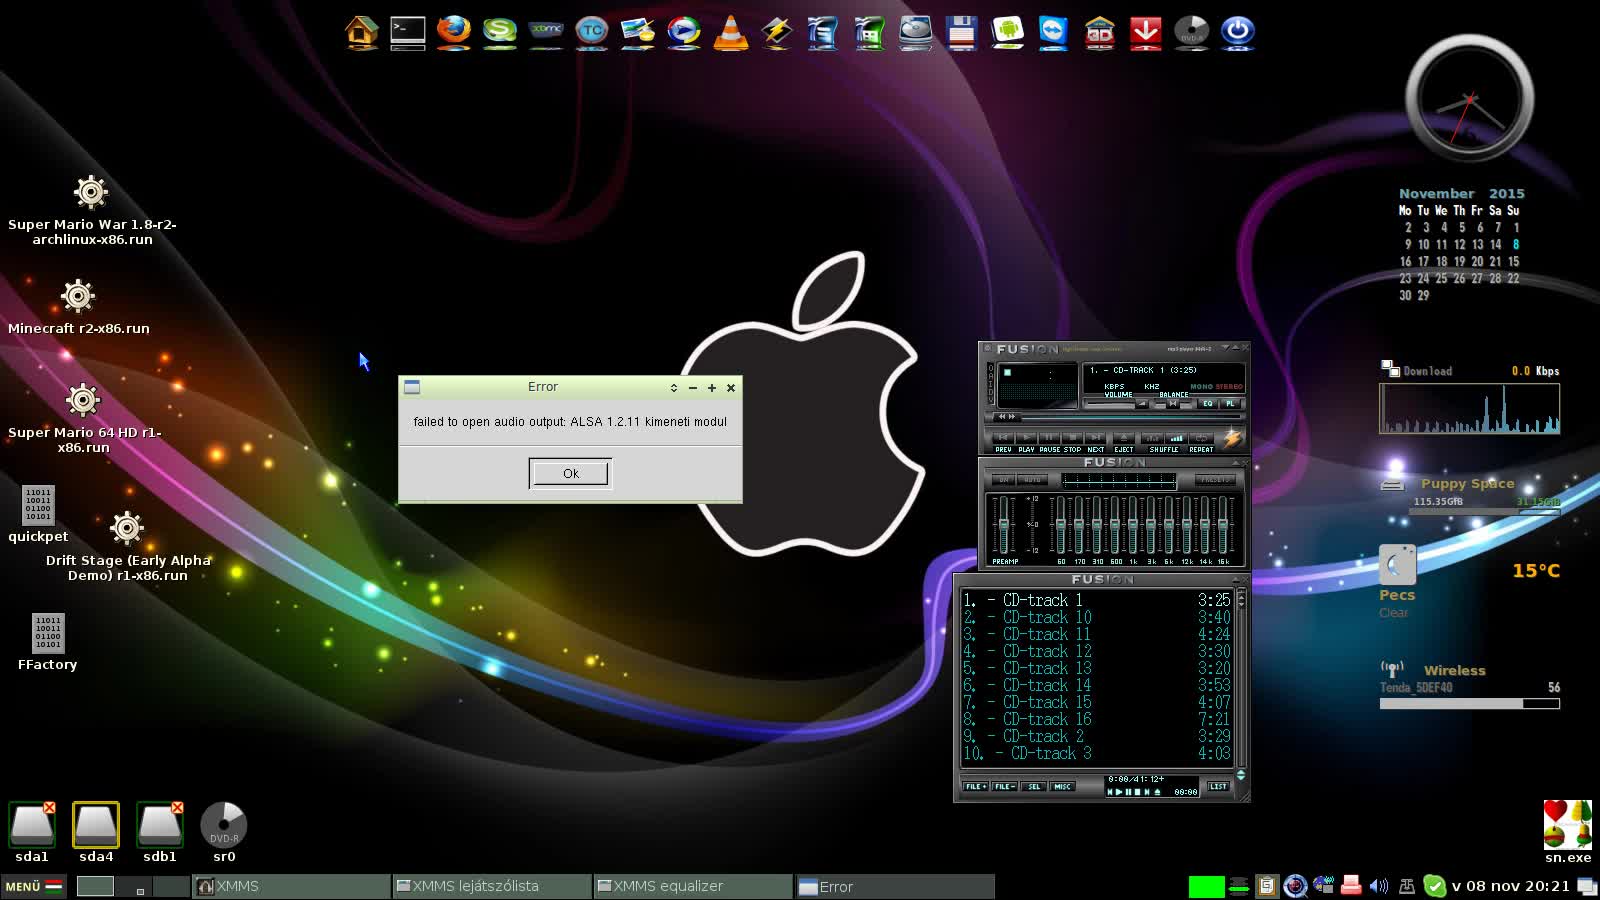Open the floppy disk save icon in dock
Viewport: 1600px width, 900px height.
[x=962, y=31]
